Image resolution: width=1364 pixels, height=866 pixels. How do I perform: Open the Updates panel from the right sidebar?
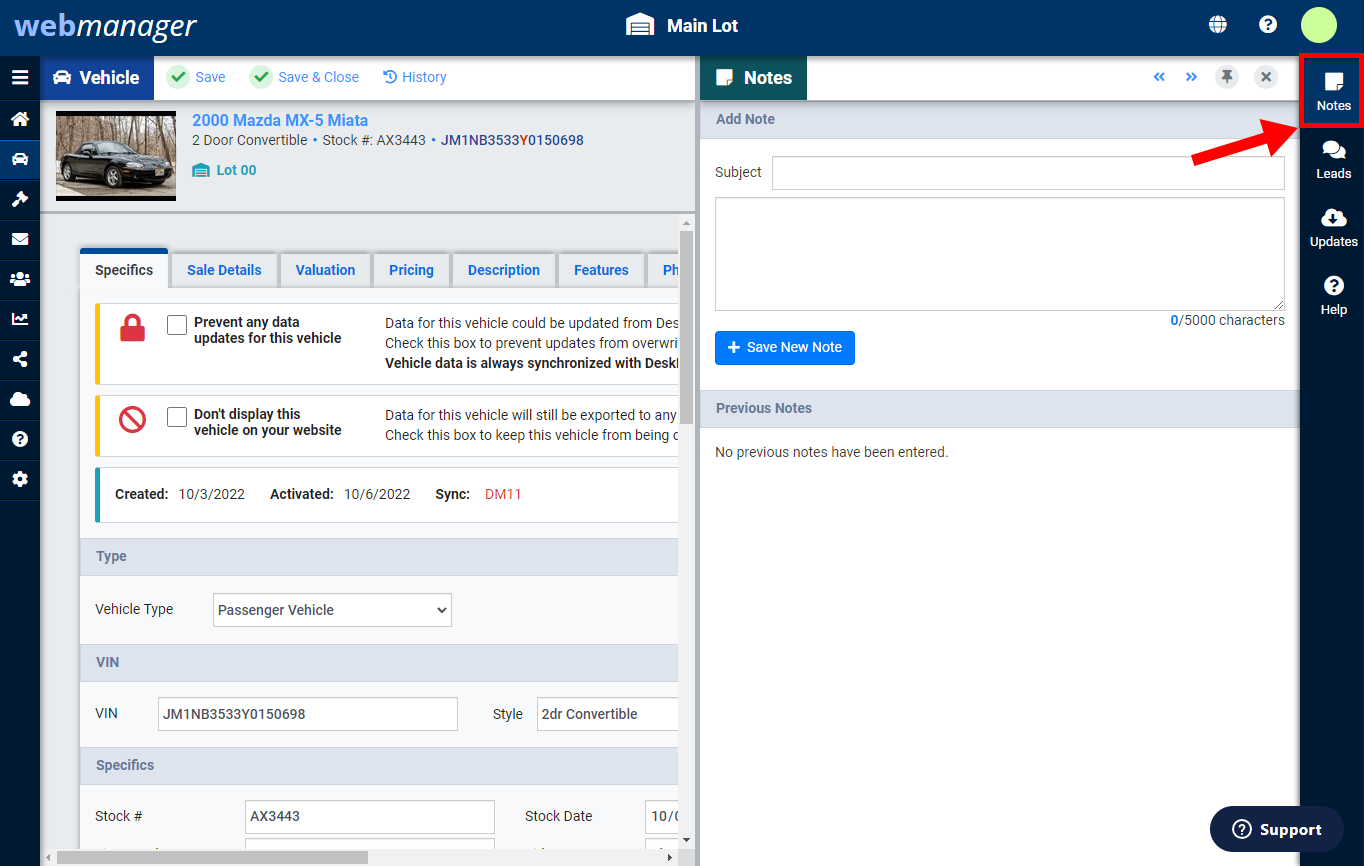point(1333,228)
